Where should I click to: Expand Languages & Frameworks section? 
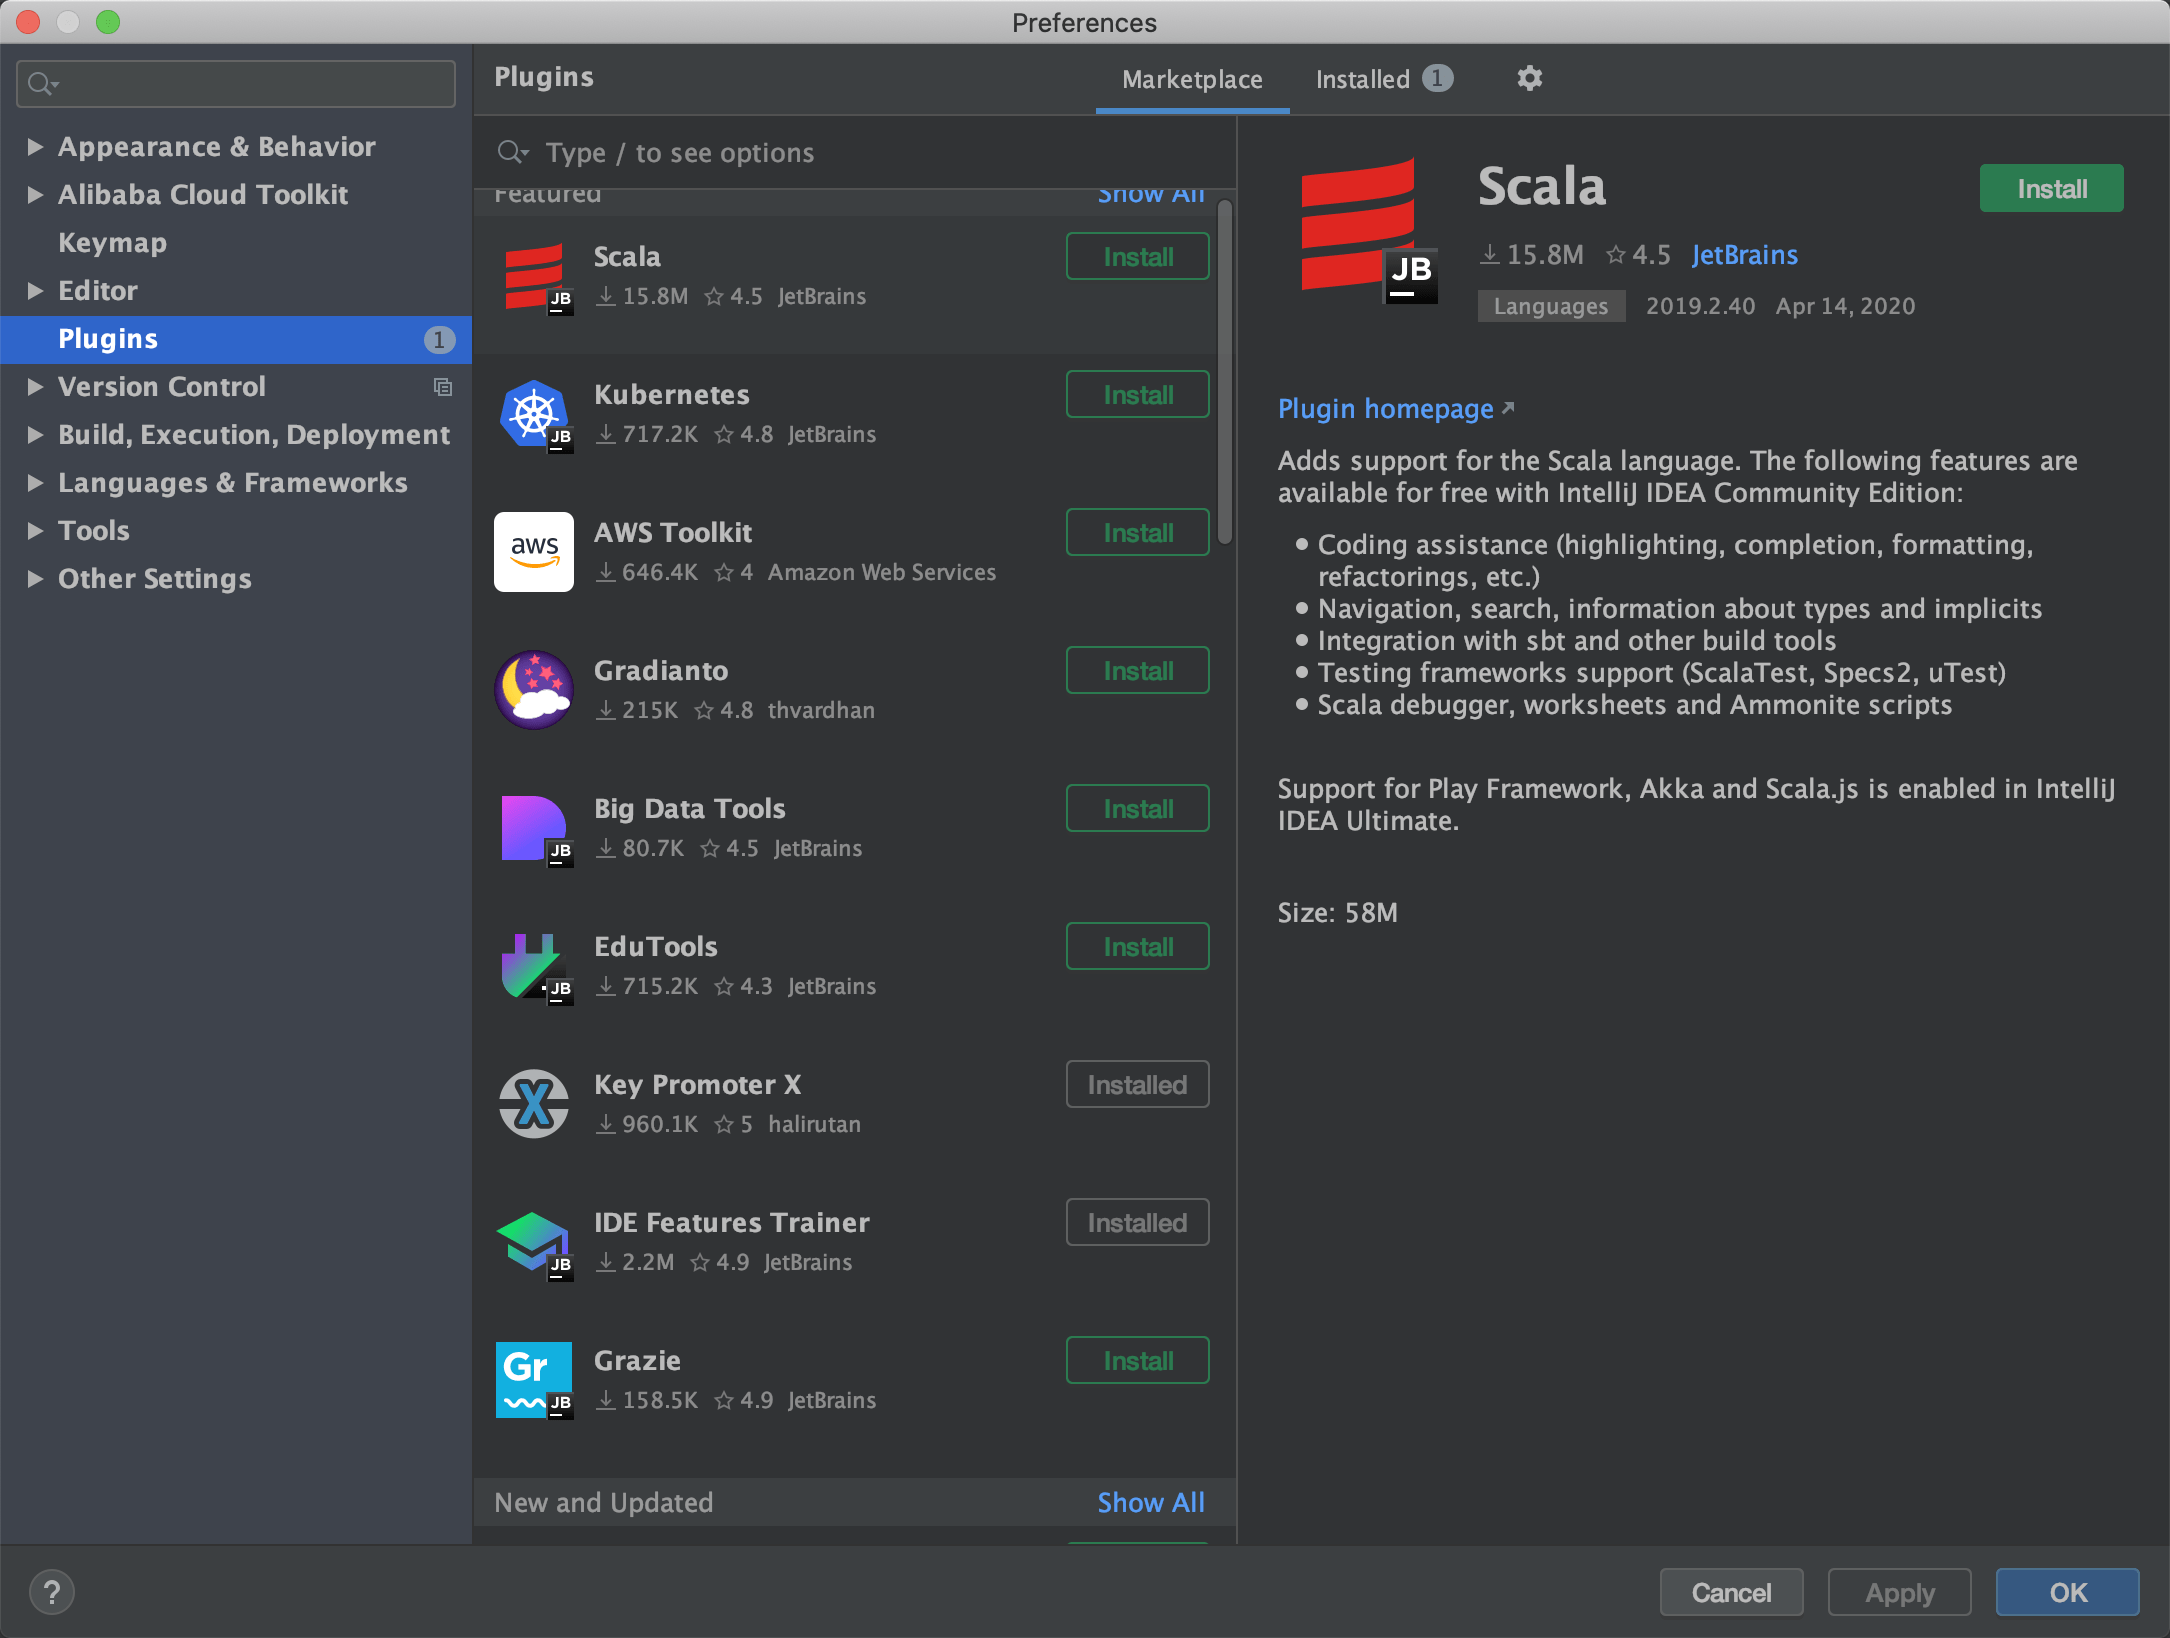pos(35,483)
